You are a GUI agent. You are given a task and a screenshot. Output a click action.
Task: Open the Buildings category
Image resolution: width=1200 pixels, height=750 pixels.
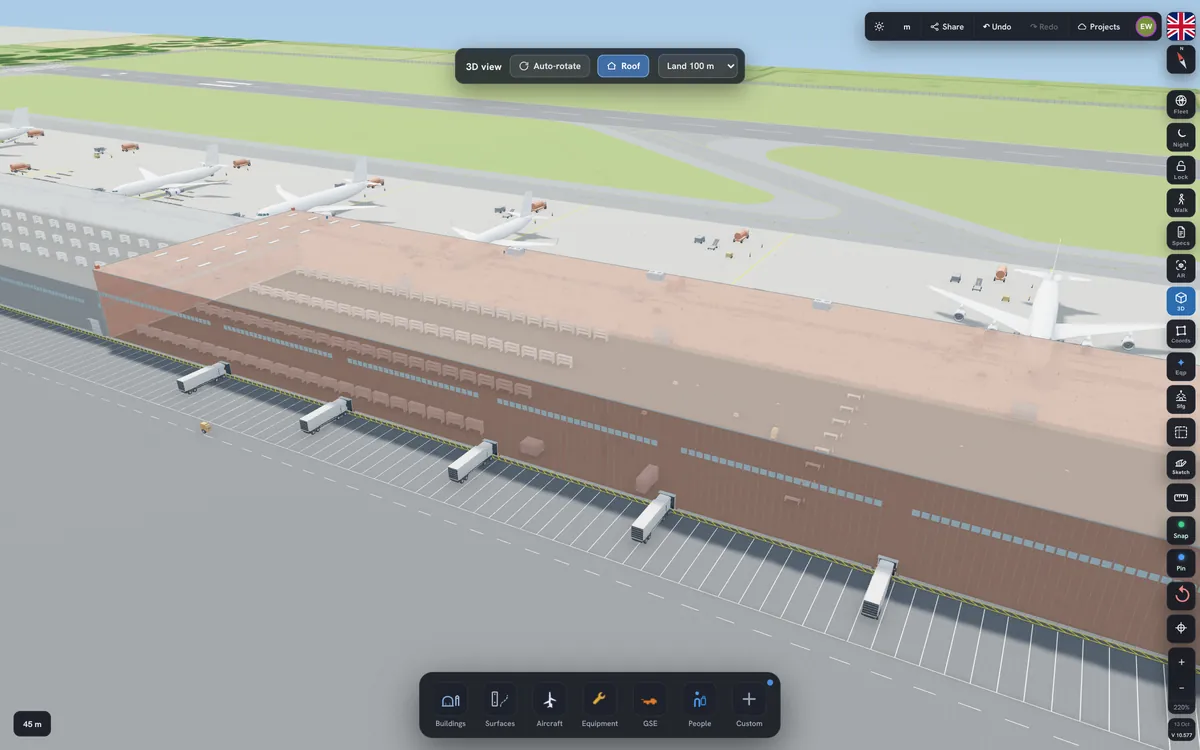pyautogui.click(x=450, y=706)
